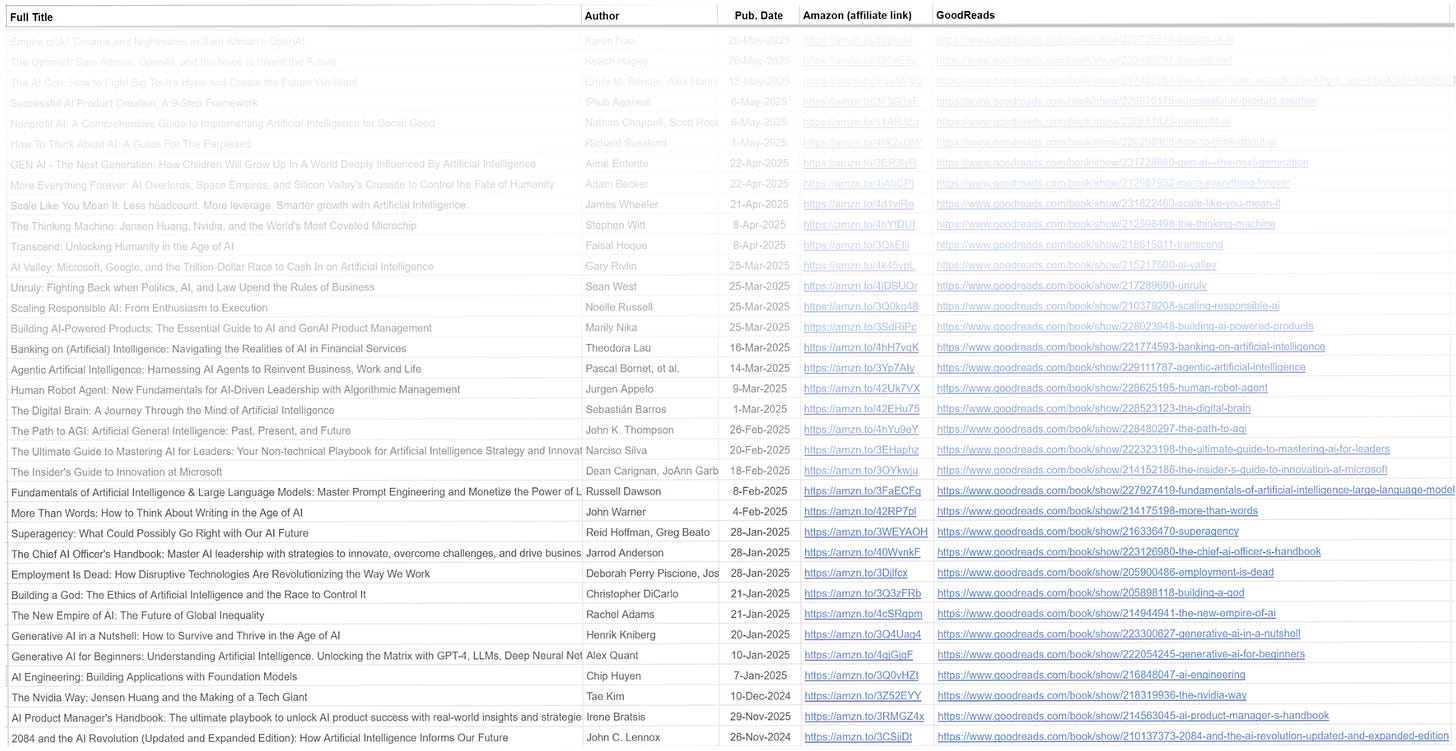Select date cell '26-Nov-2024'
The height and width of the screenshot is (751, 1456).
757,738
